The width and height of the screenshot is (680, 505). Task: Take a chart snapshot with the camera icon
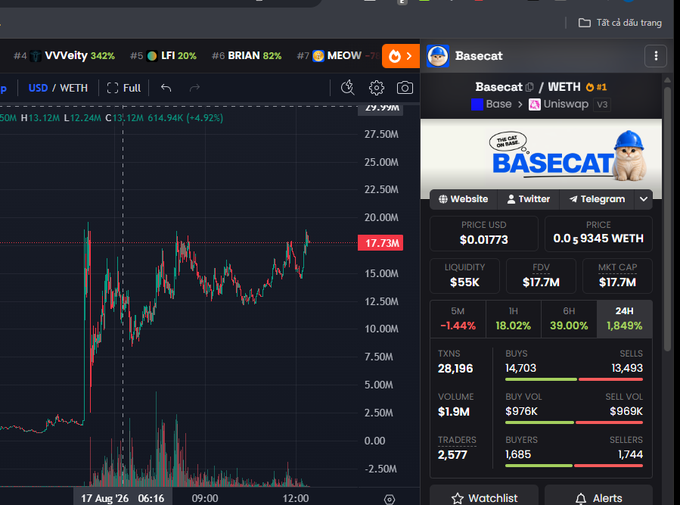point(405,88)
